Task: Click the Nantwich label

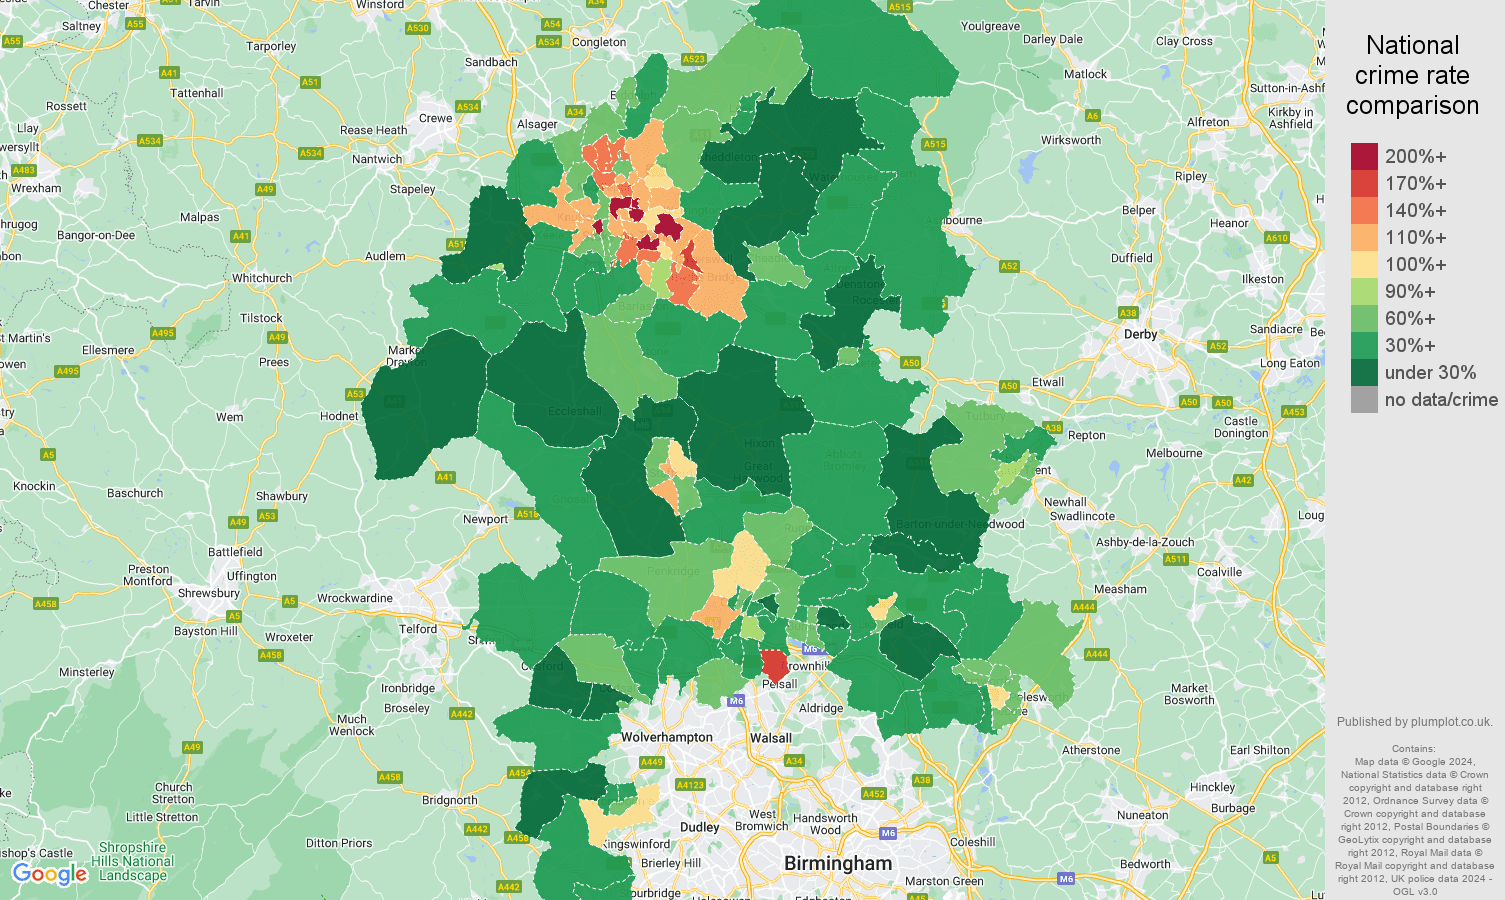Action: (377, 159)
